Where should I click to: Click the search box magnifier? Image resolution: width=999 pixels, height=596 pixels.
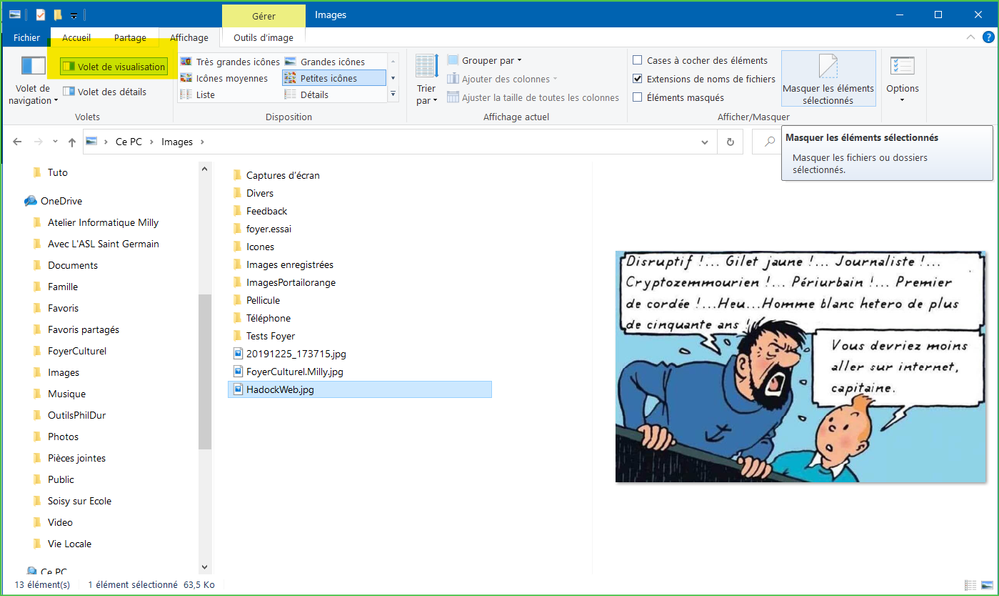pos(770,142)
